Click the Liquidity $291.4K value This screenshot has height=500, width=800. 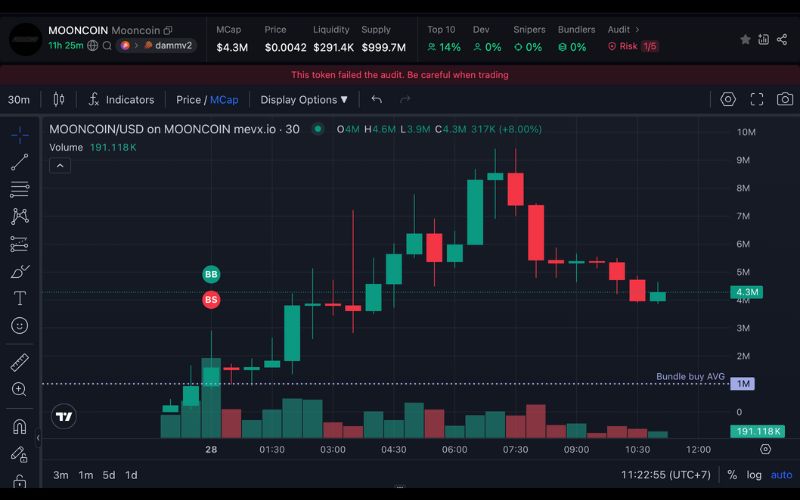333,47
